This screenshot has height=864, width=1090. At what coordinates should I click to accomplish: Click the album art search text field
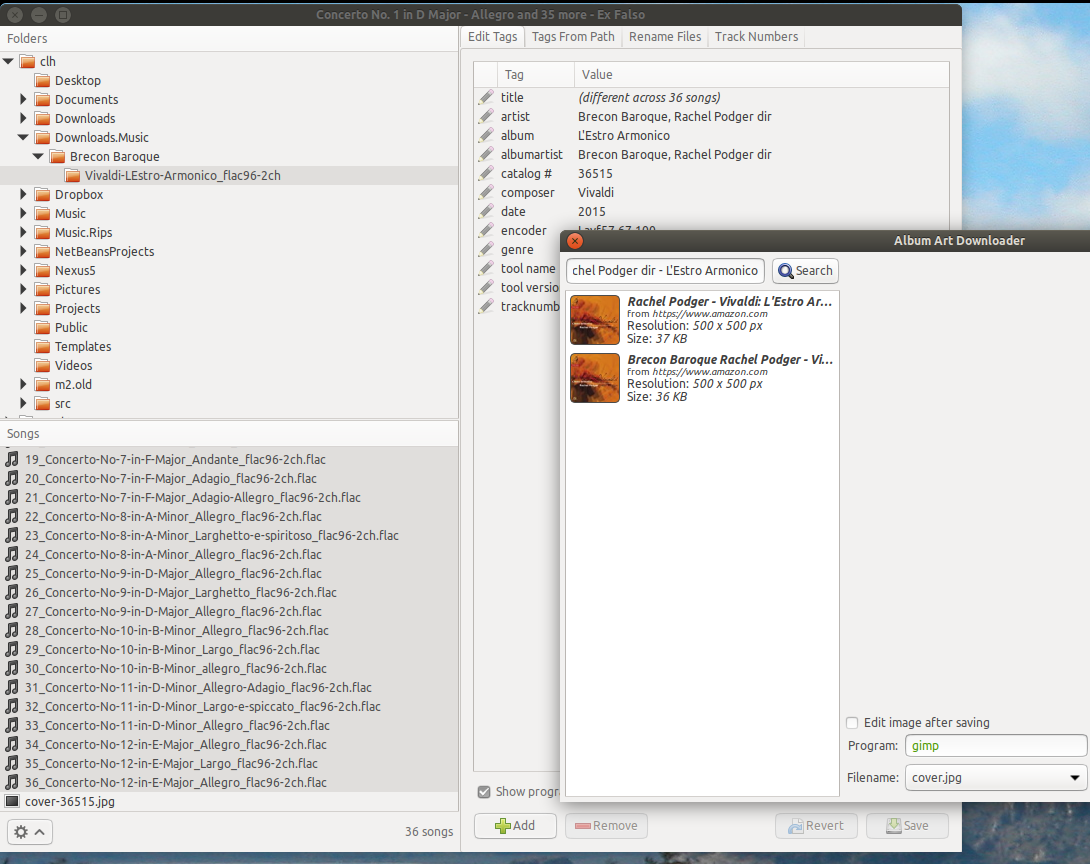pyautogui.click(x=664, y=271)
